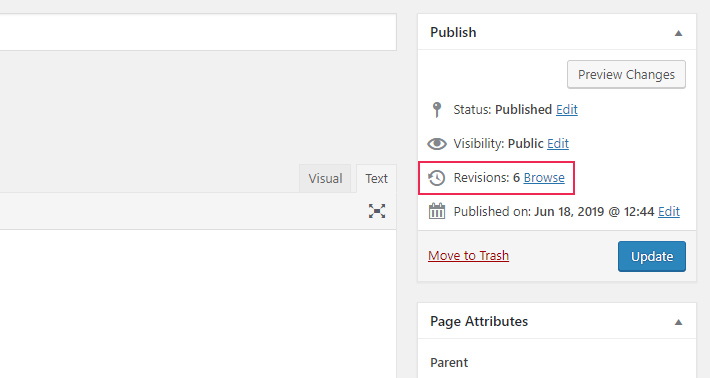This screenshot has height=378, width=710.
Task: Click the visibility eye icon
Action: tap(437, 144)
